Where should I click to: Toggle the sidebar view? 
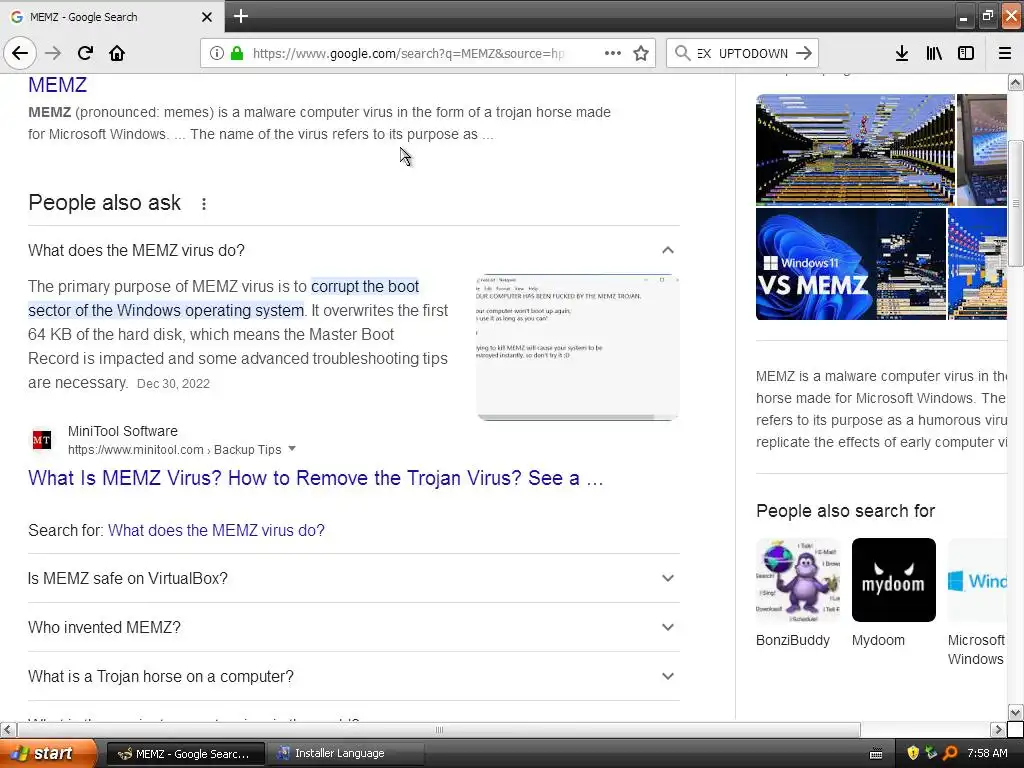pos(966,53)
